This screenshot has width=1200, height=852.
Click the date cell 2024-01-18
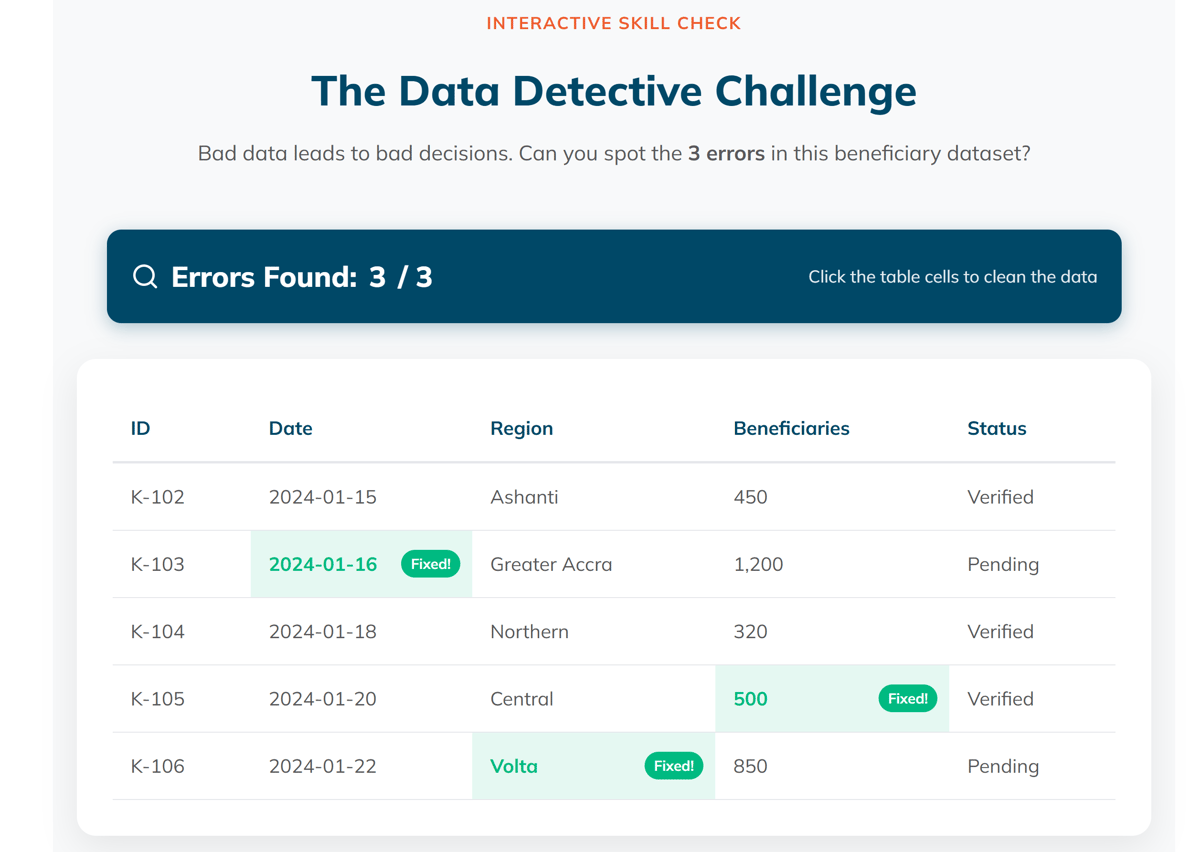pos(322,632)
